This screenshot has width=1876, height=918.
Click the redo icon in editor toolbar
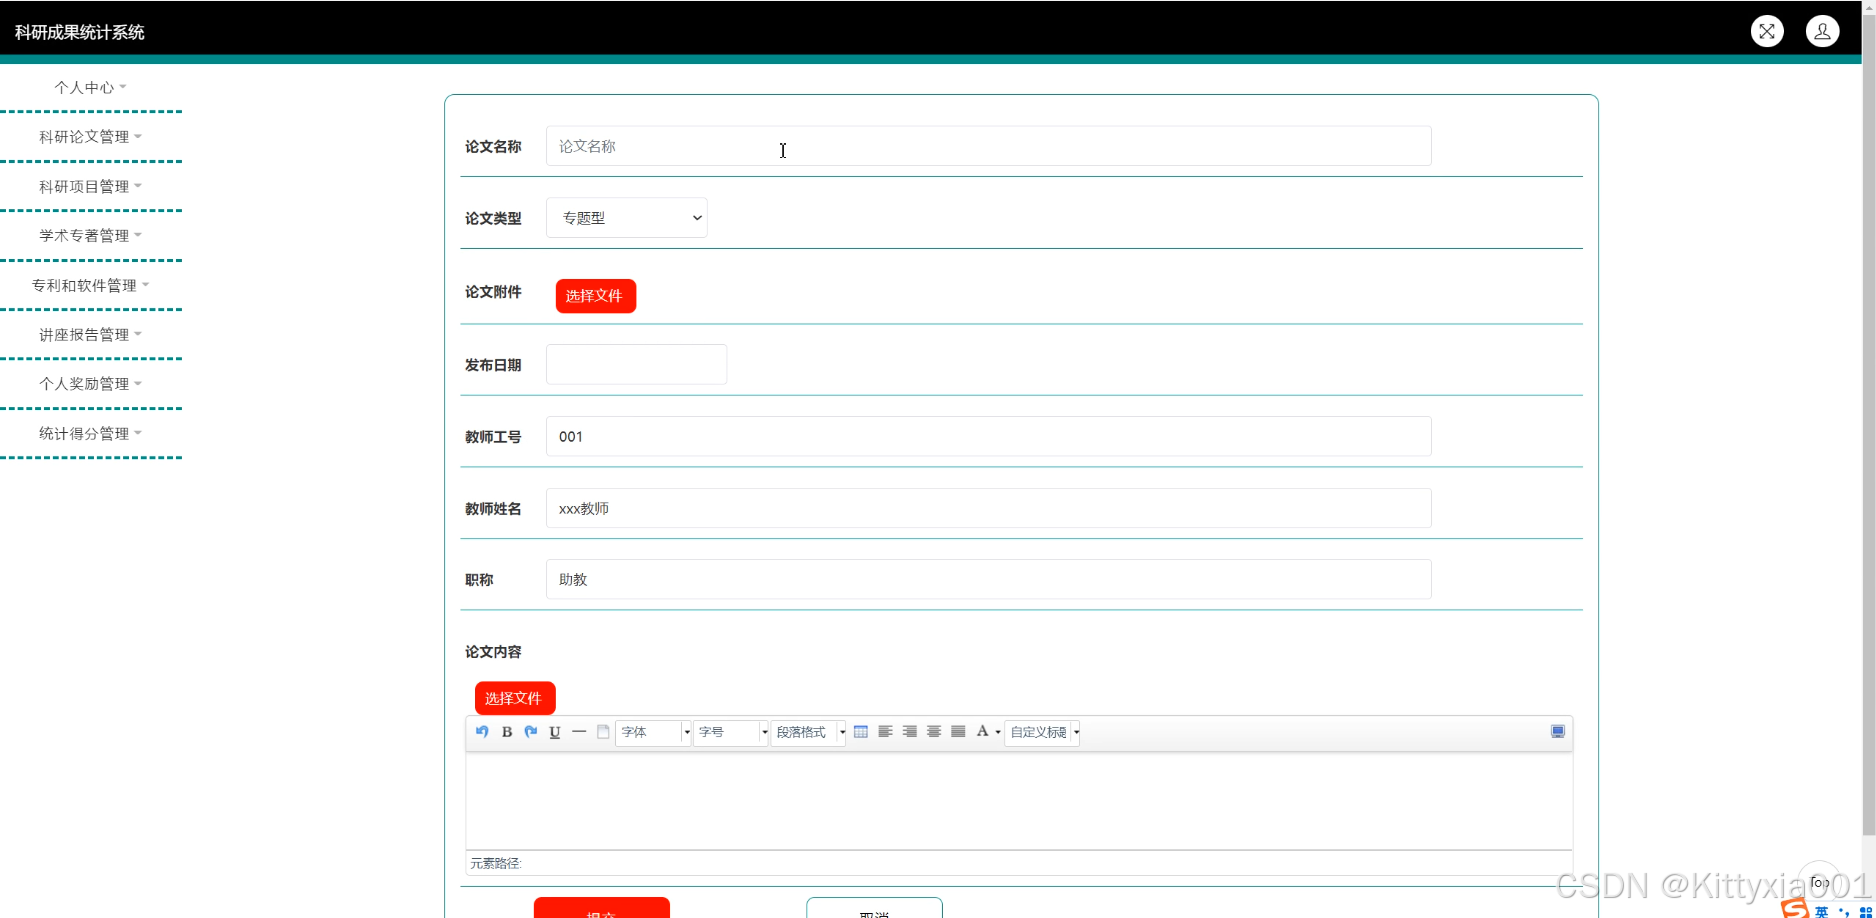click(x=531, y=732)
